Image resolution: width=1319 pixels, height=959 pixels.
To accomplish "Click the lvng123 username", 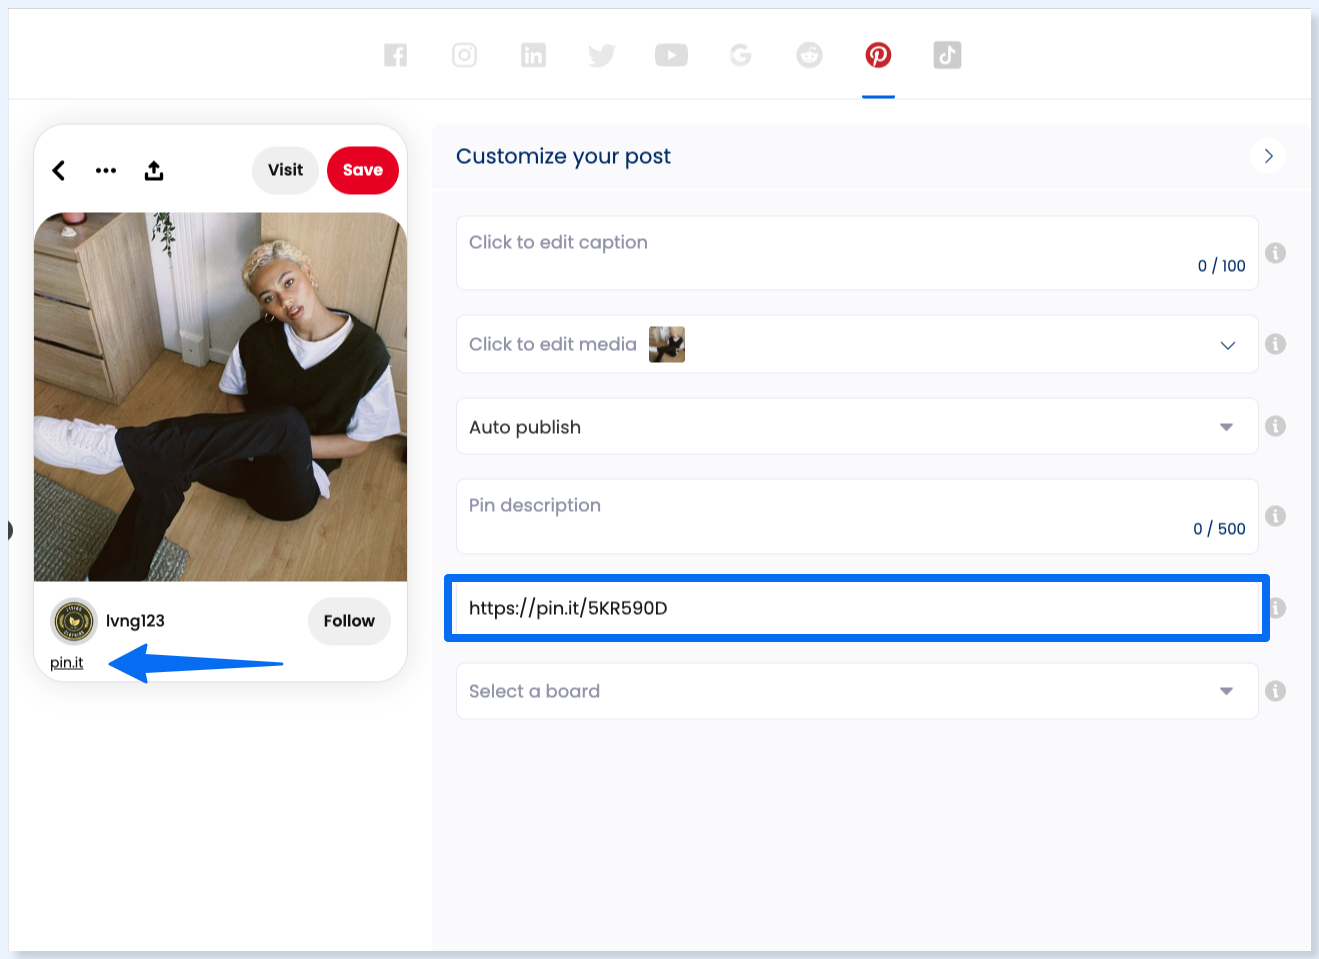I will 135,621.
